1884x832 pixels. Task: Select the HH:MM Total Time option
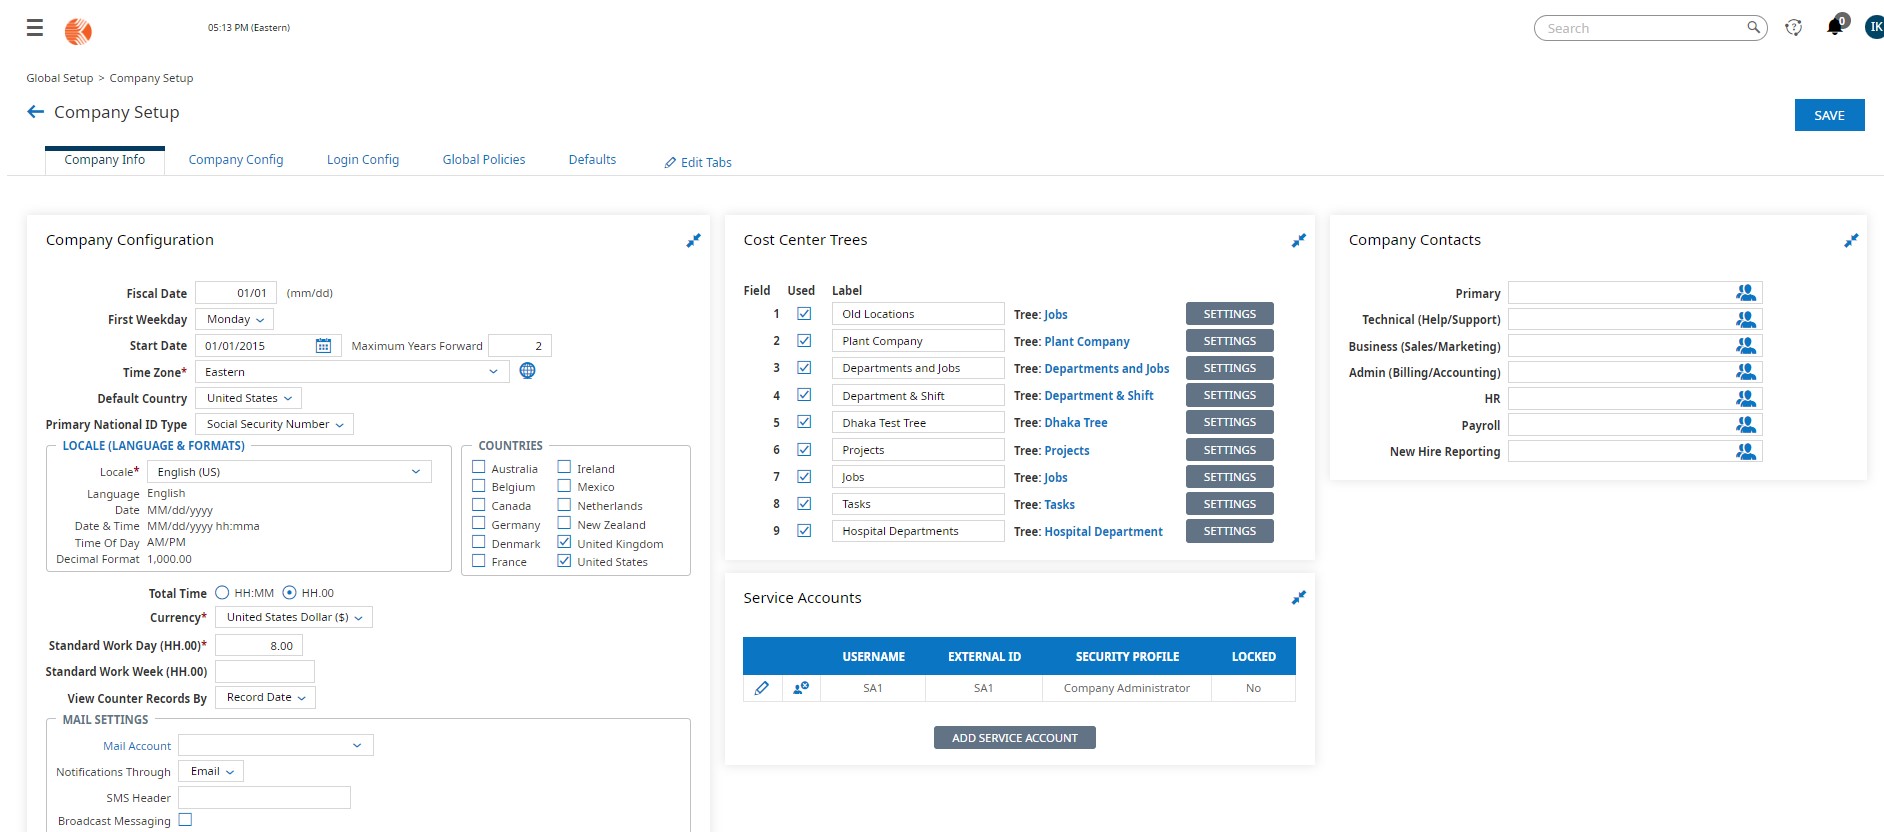[222, 593]
